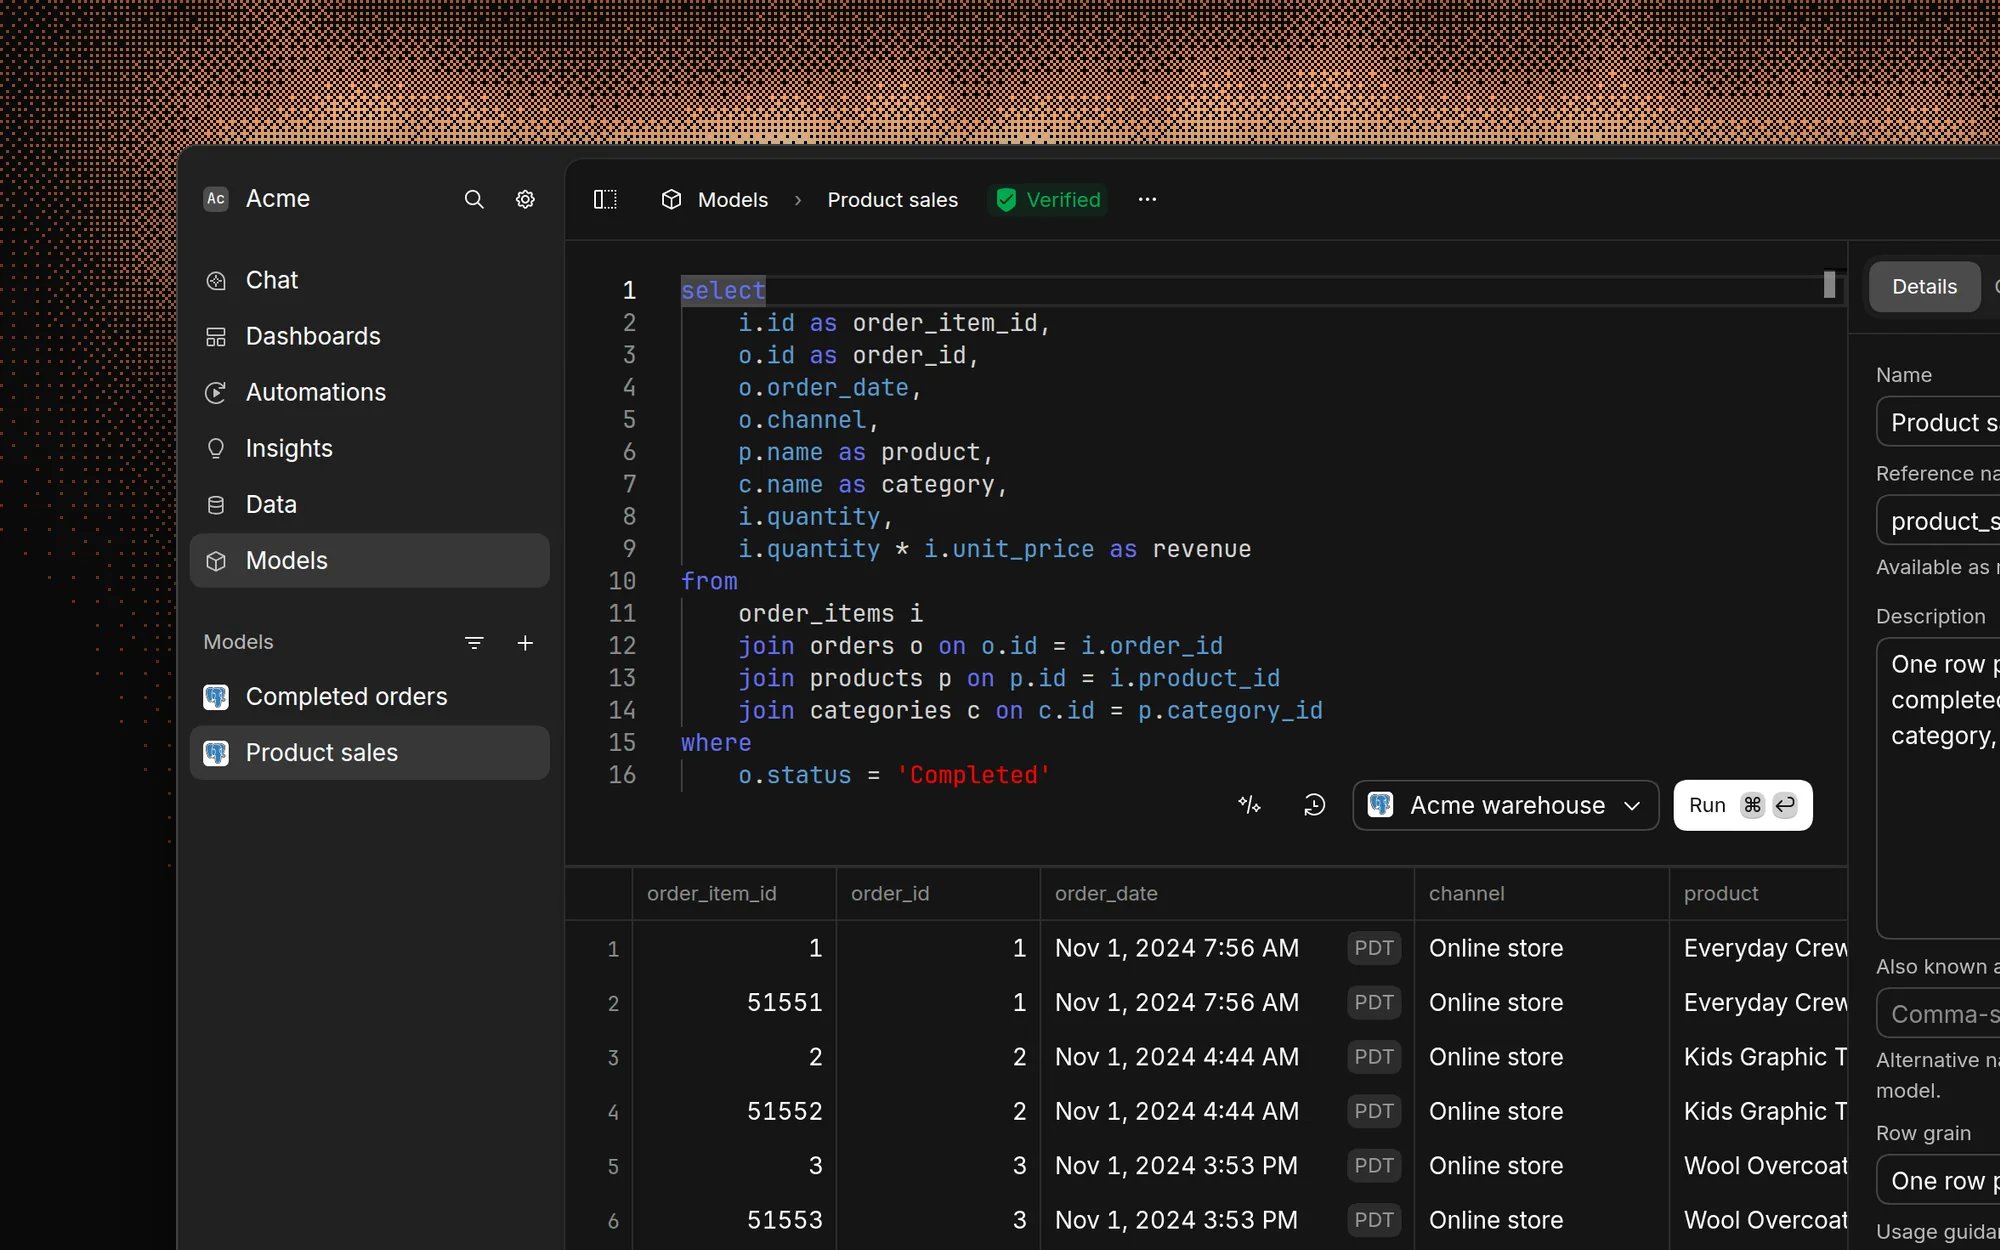This screenshot has height=1250, width=2000.
Task: Open the query history icon
Action: tap(1314, 805)
